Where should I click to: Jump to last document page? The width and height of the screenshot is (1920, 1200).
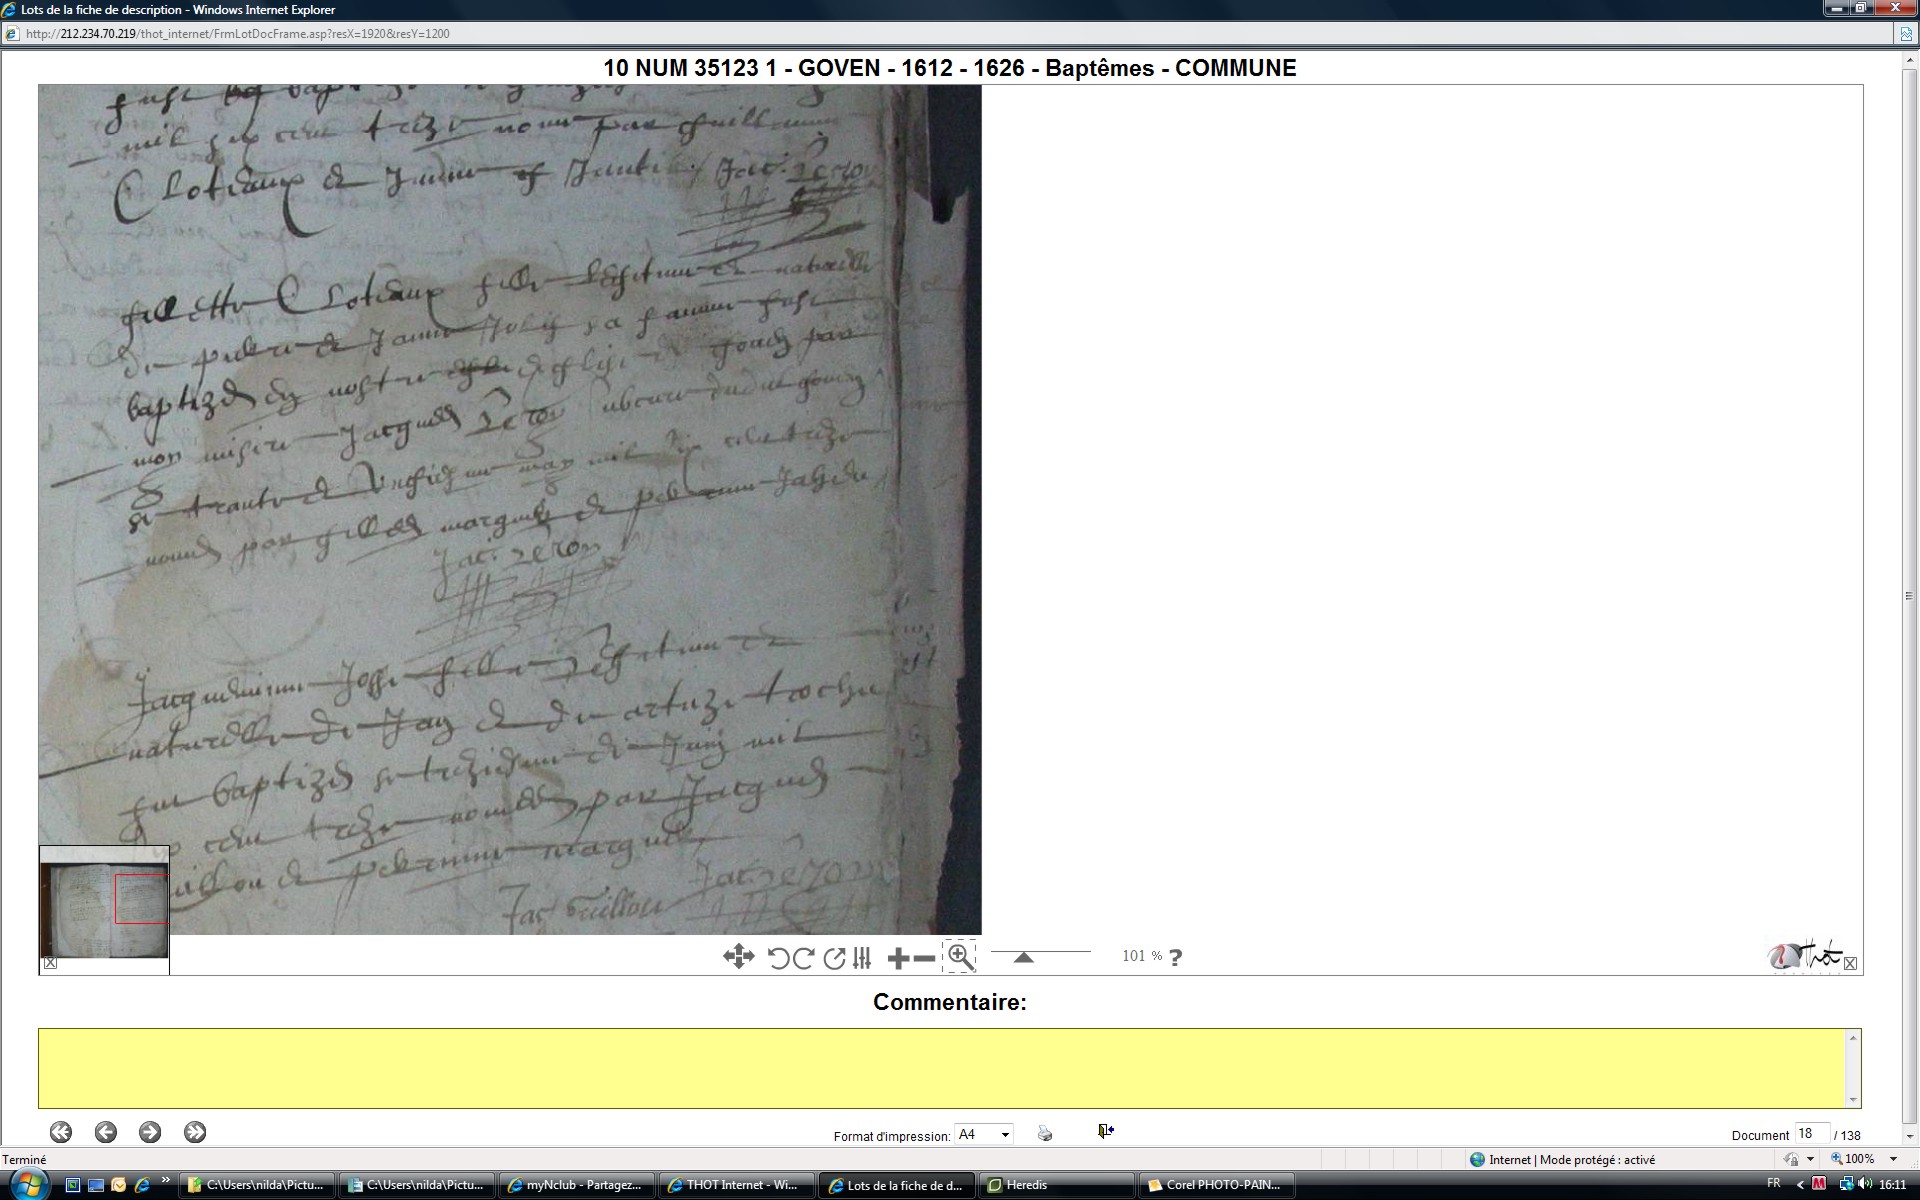pyautogui.click(x=195, y=1132)
